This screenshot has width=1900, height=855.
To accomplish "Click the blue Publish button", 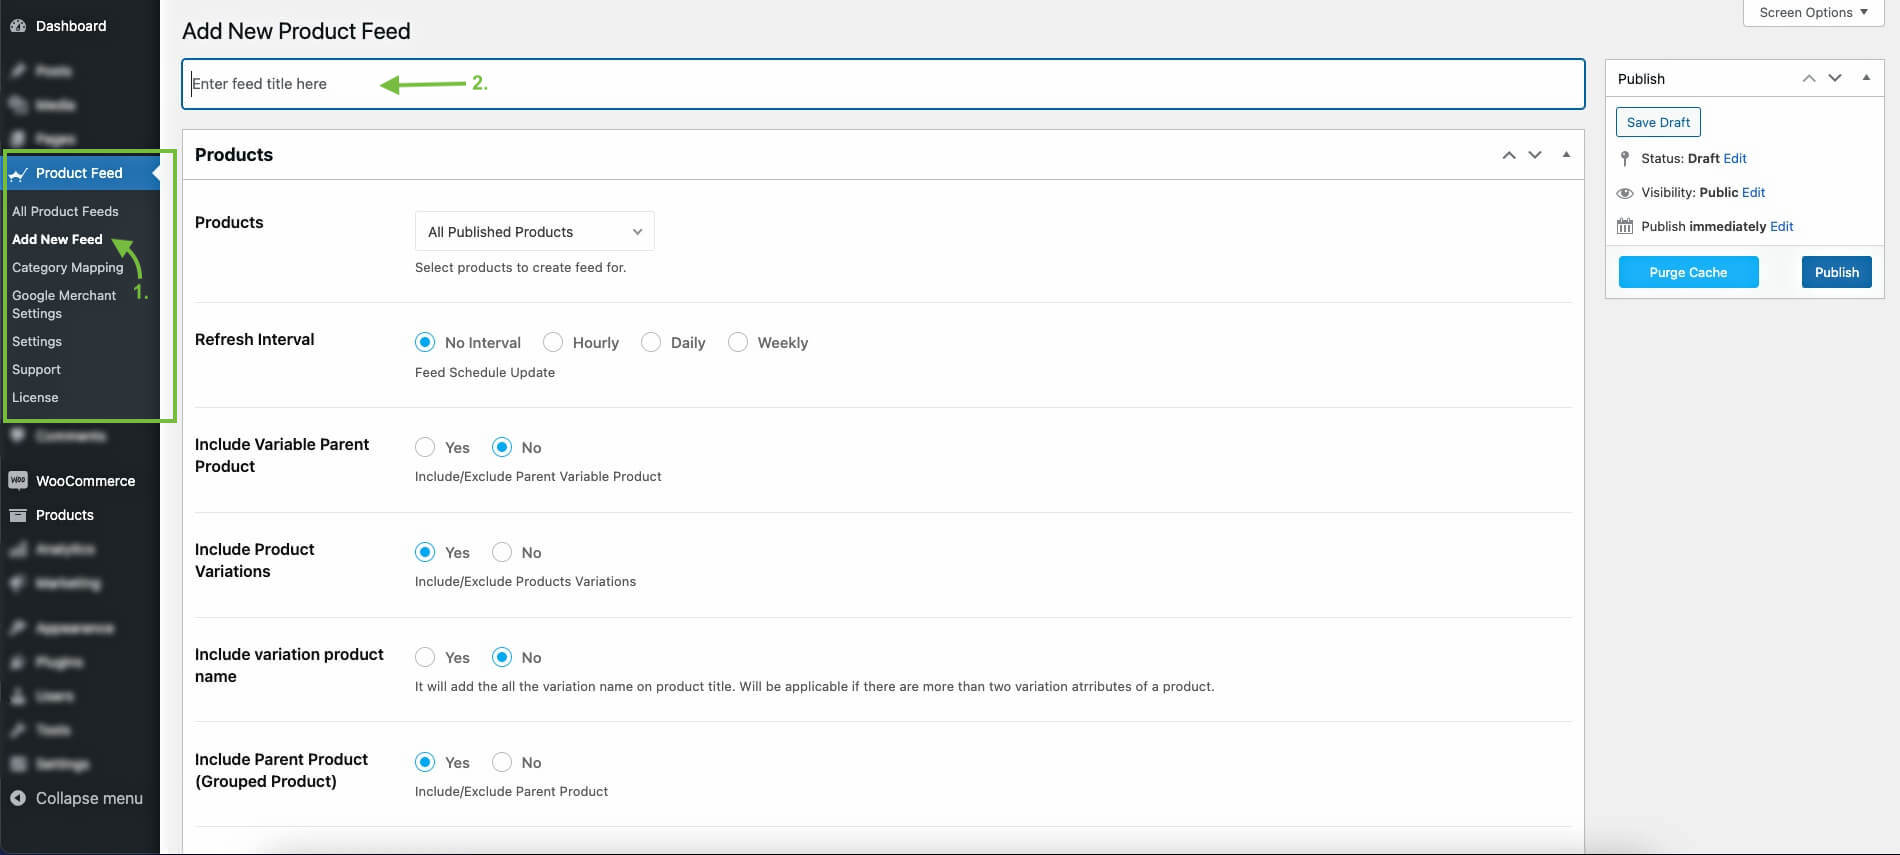I will point(1836,272).
